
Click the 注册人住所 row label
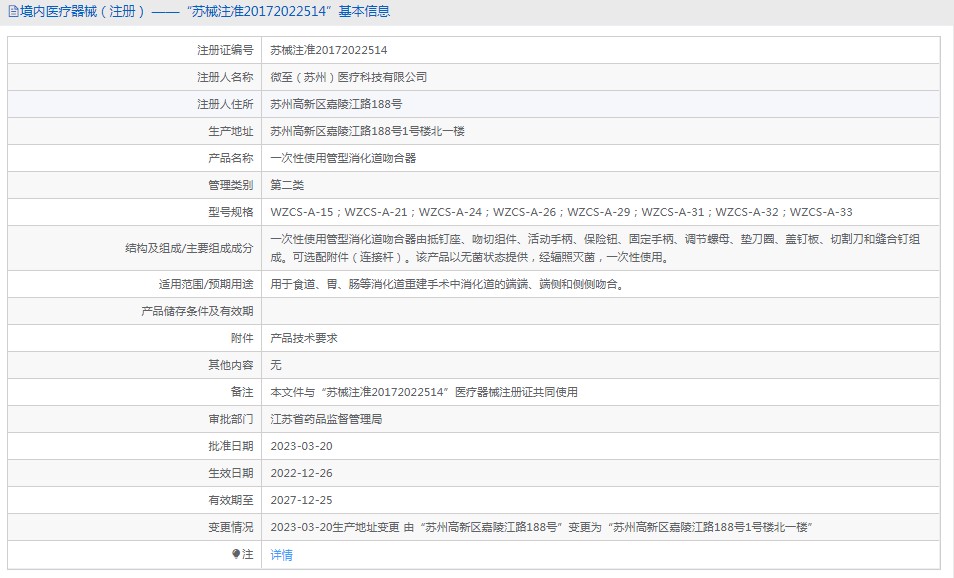coord(225,104)
